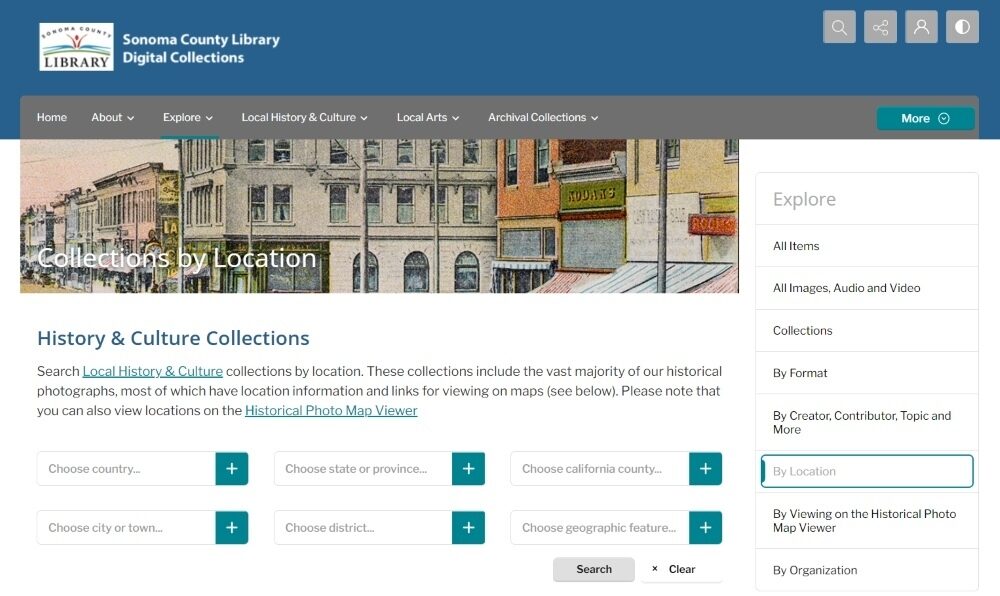This screenshot has width=1000, height=596.
Task: Open the search magnifier icon in header
Action: 839,27
